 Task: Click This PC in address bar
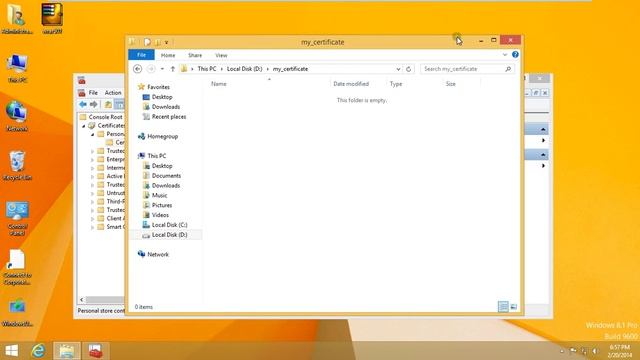pyautogui.click(x=207, y=69)
